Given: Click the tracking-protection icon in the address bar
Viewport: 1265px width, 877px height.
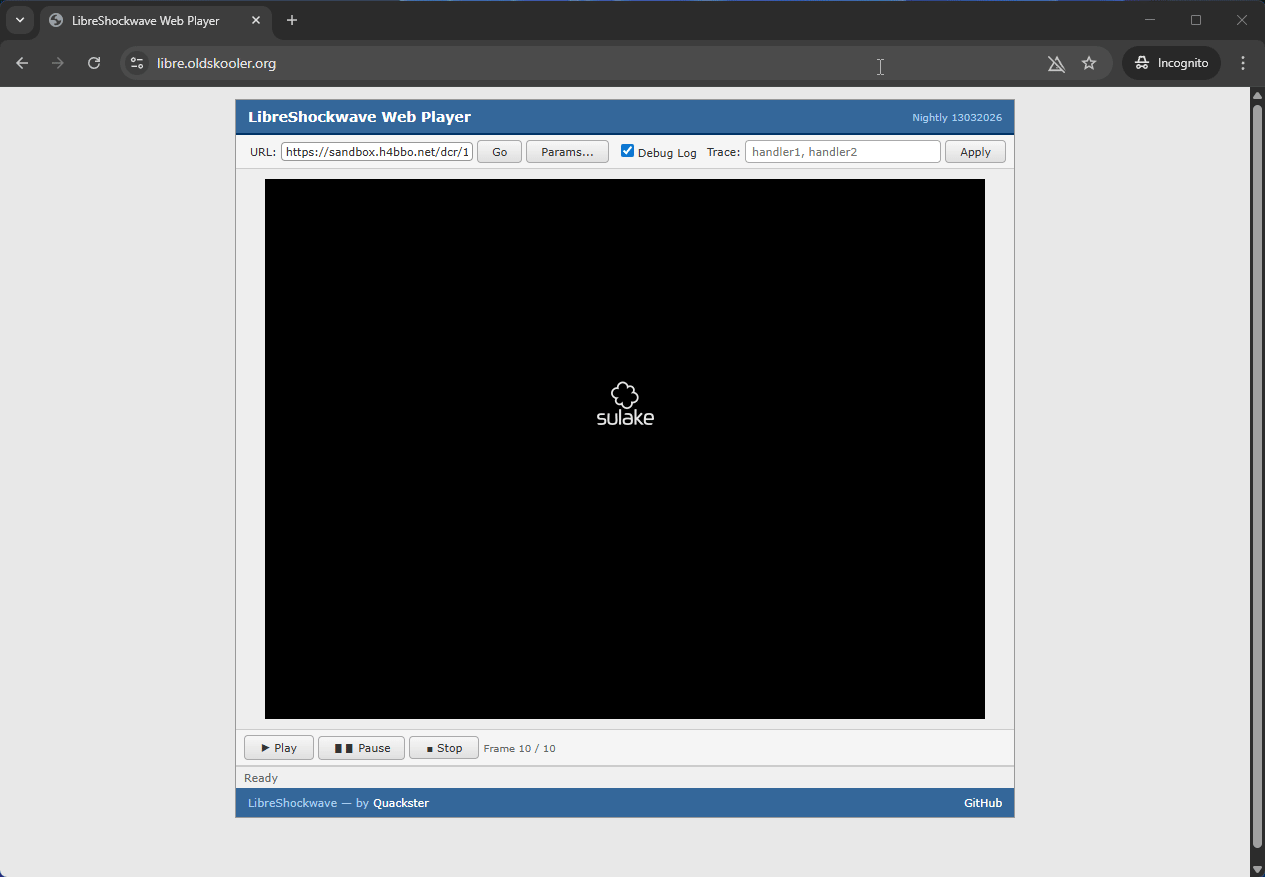Looking at the screenshot, I should (1056, 63).
